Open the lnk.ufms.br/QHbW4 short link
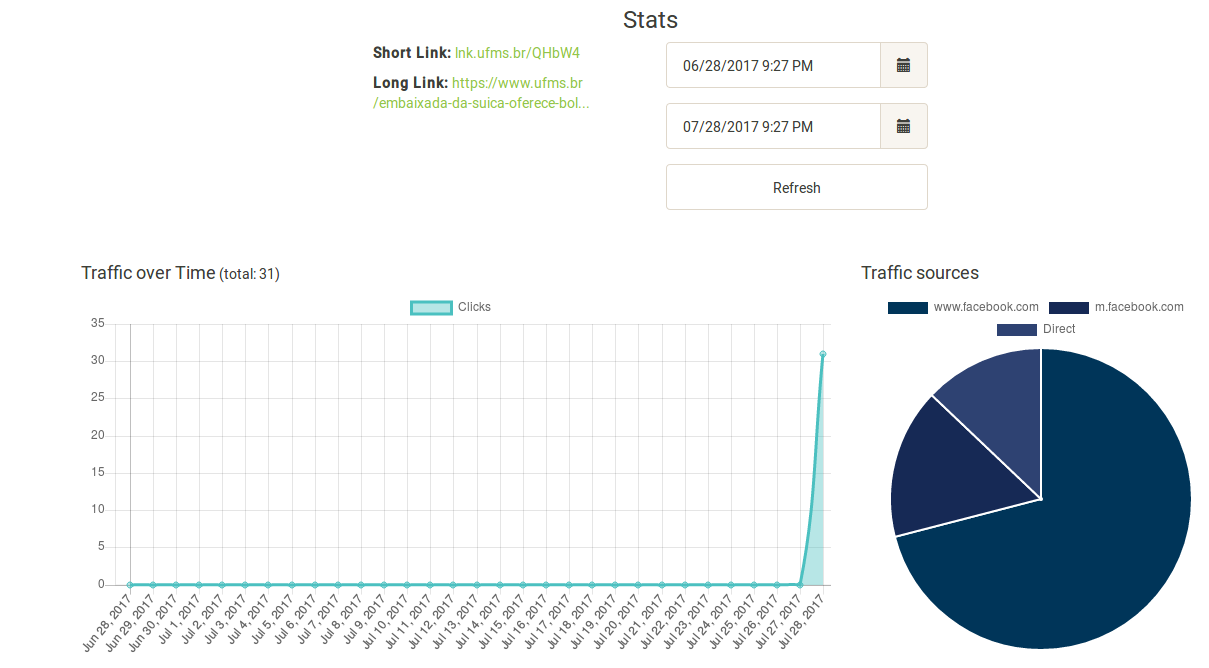The image size is (1209, 668). (517, 52)
